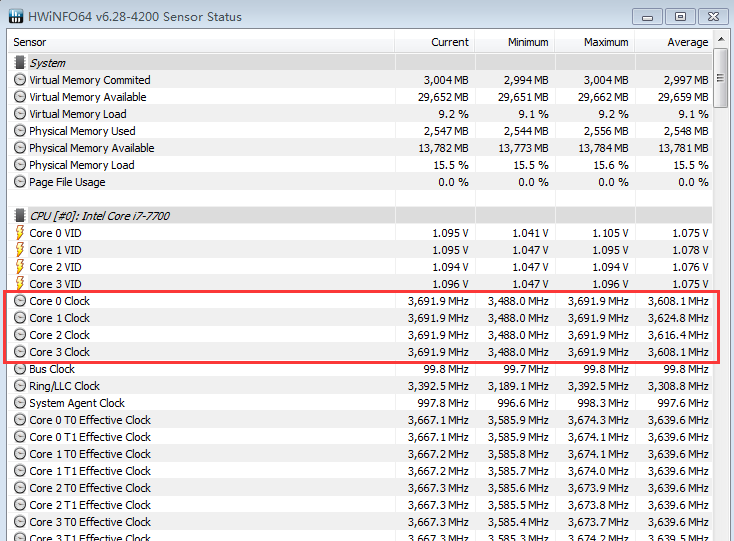Screen dimensions: 734x541
Task: Click the clock icon beside Page File Usage
Action: tap(20, 182)
